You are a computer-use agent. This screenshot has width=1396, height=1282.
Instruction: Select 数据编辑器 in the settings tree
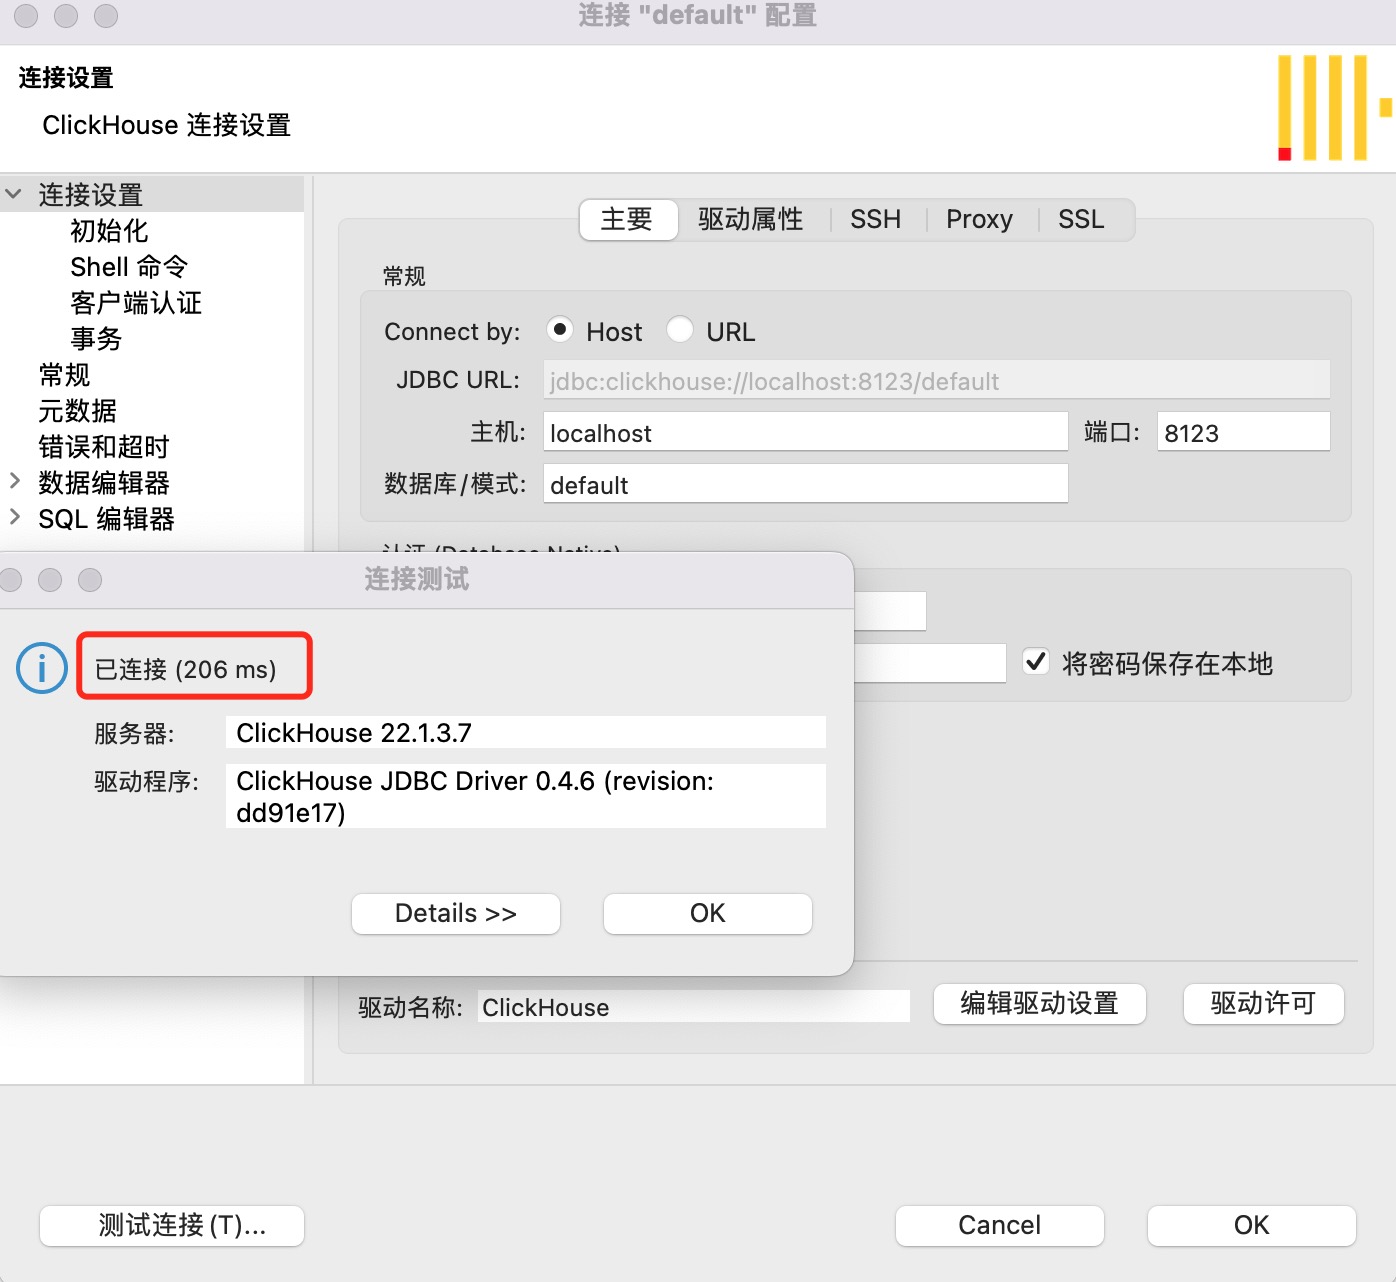[x=104, y=483]
